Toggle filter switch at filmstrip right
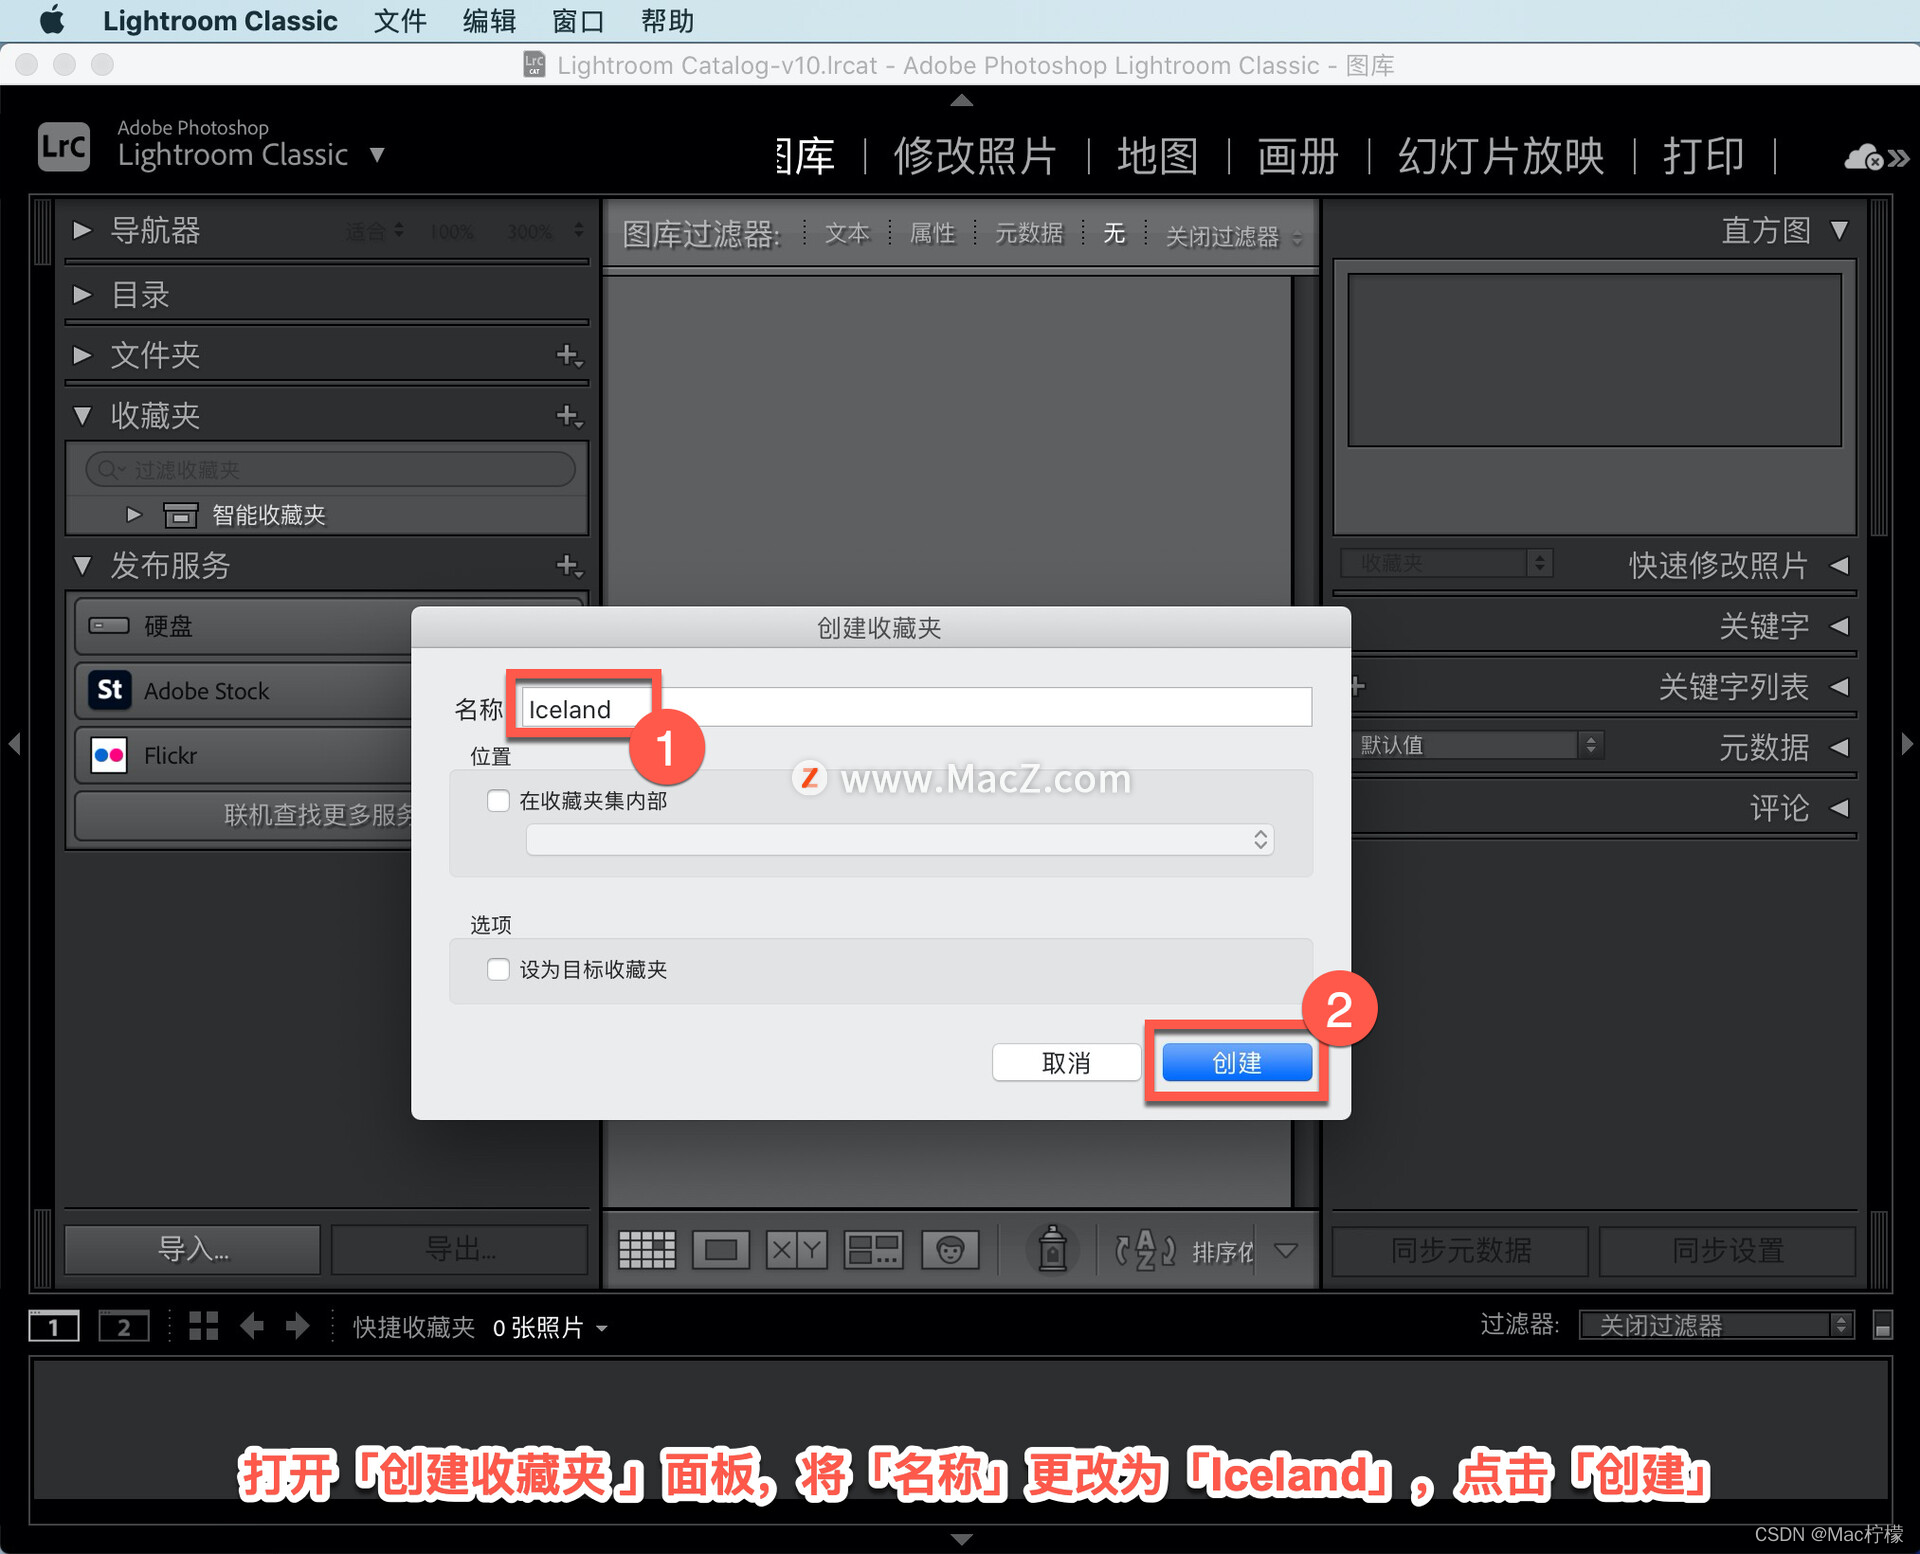The image size is (1920, 1554). tap(1882, 1326)
